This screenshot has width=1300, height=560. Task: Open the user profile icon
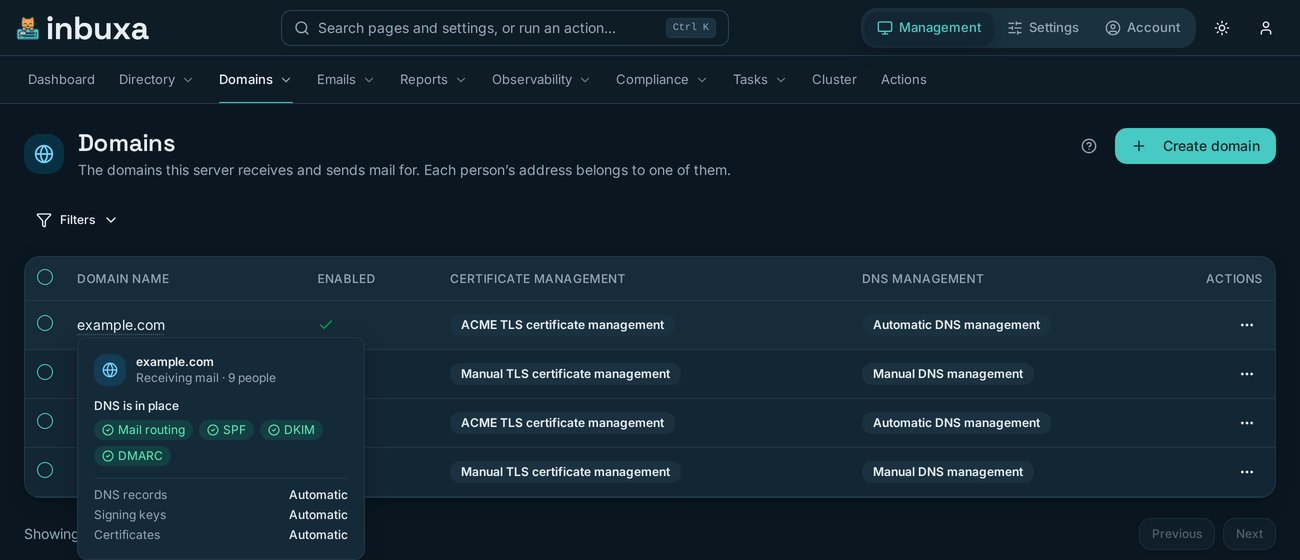click(x=1266, y=28)
